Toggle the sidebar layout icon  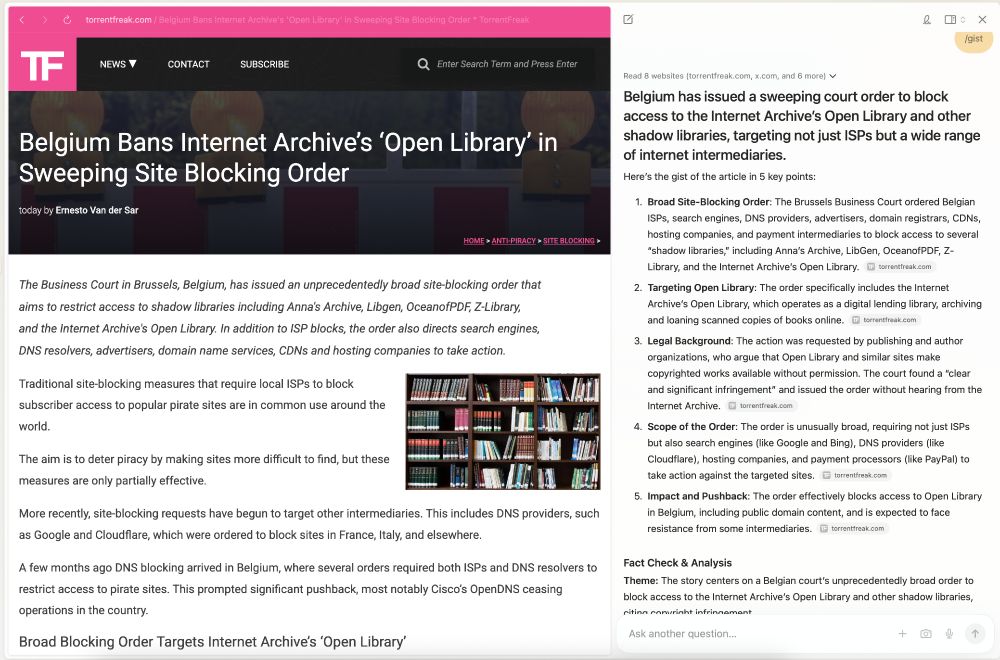click(x=950, y=20)
